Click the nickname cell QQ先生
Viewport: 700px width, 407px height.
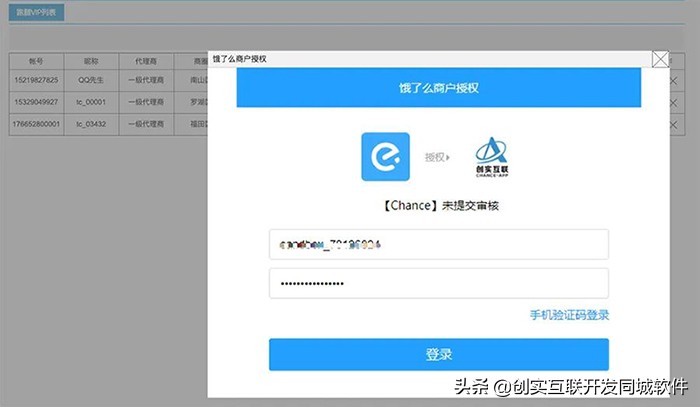(x=91, y=80)
